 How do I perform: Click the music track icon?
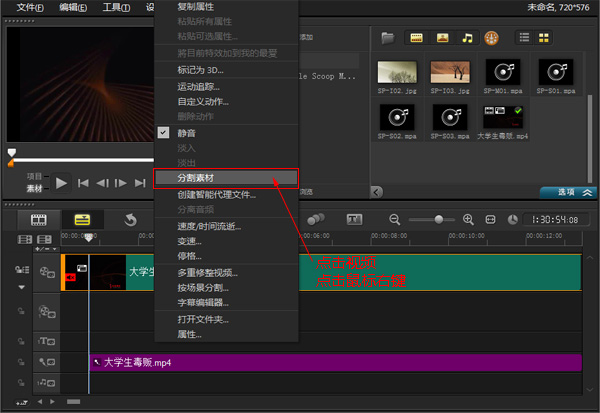(x=47, y=382)
